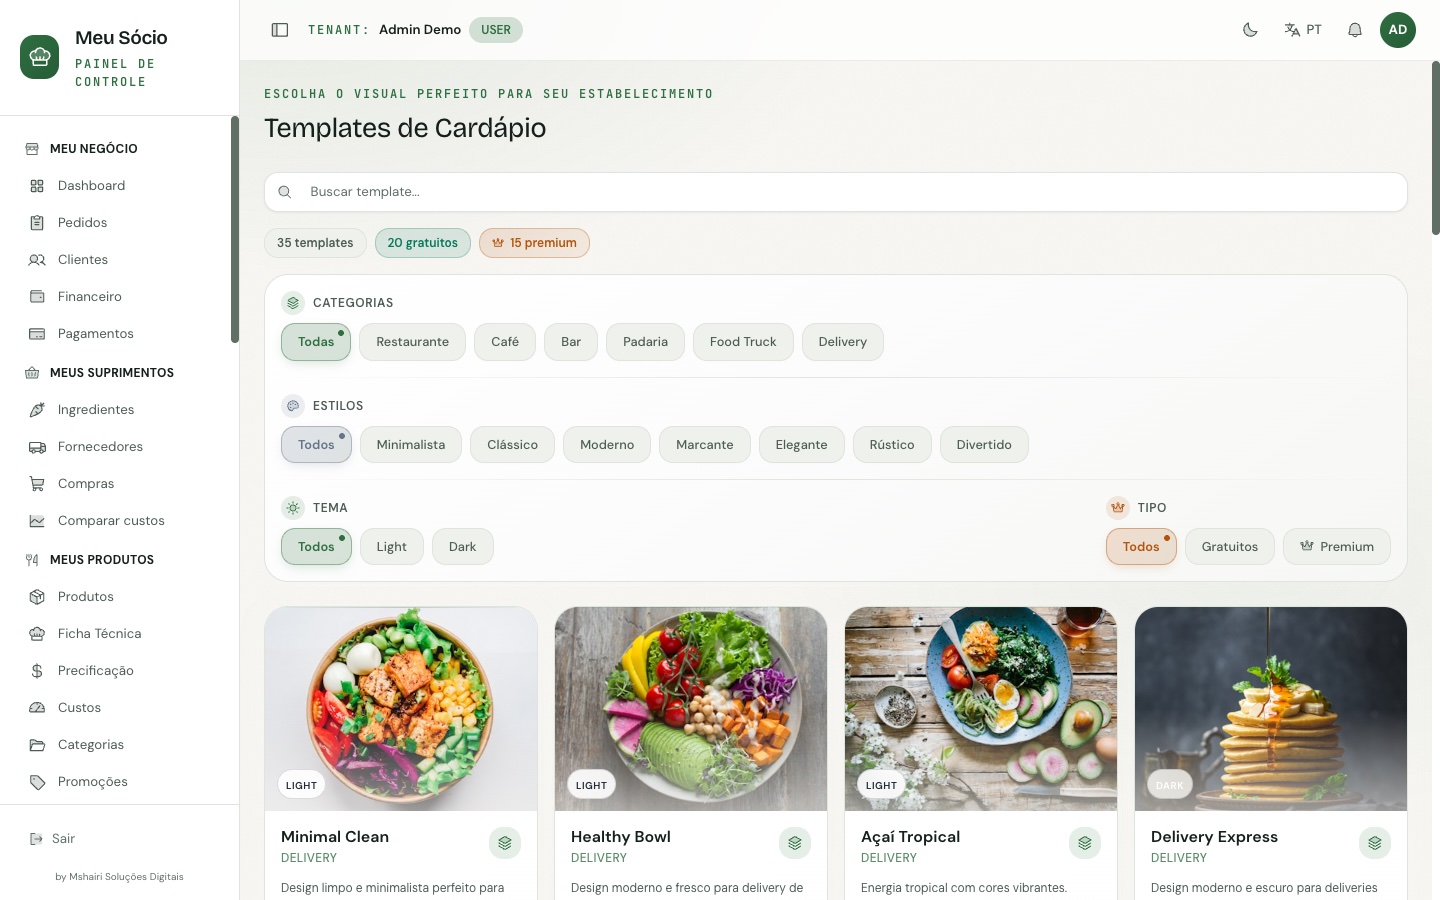
Task: Click layers icon on Minimal Clean card
Action: (505, 843)
